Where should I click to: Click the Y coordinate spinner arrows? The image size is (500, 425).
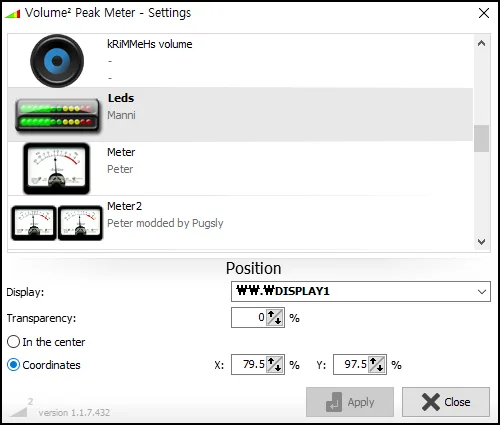point(377,364)
